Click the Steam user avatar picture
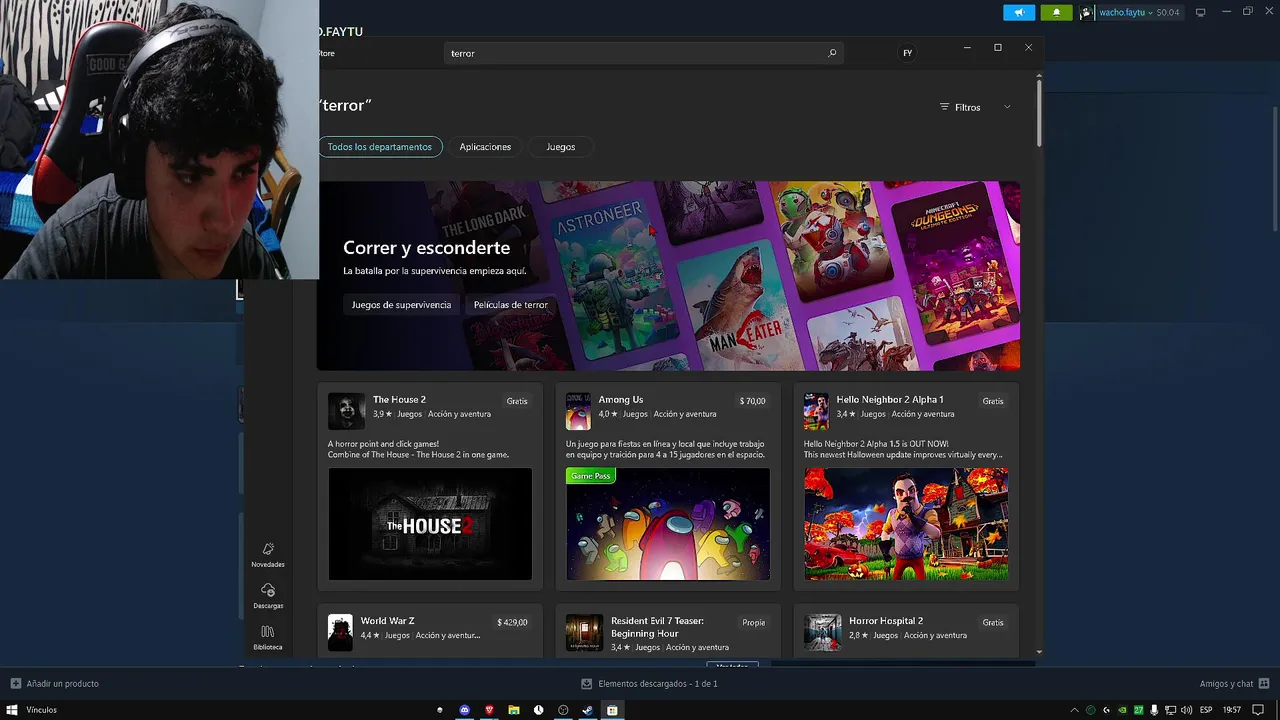The image size is (1280, 720). 1086,12
